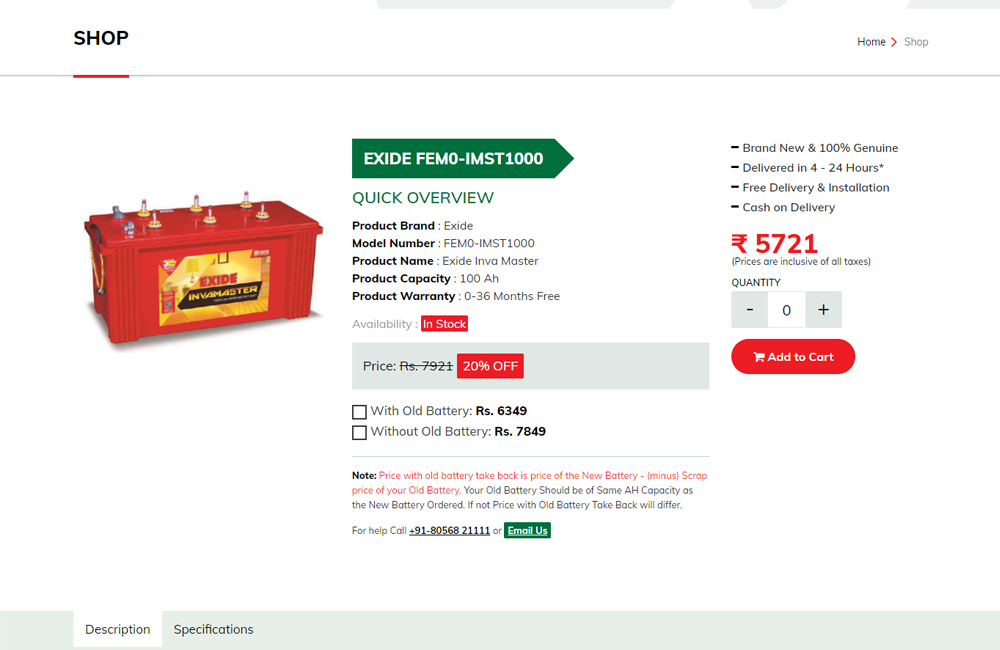1000x650 pixels.
Task: Decrease quantity with the minus button
Action: (x=749, y=309)
